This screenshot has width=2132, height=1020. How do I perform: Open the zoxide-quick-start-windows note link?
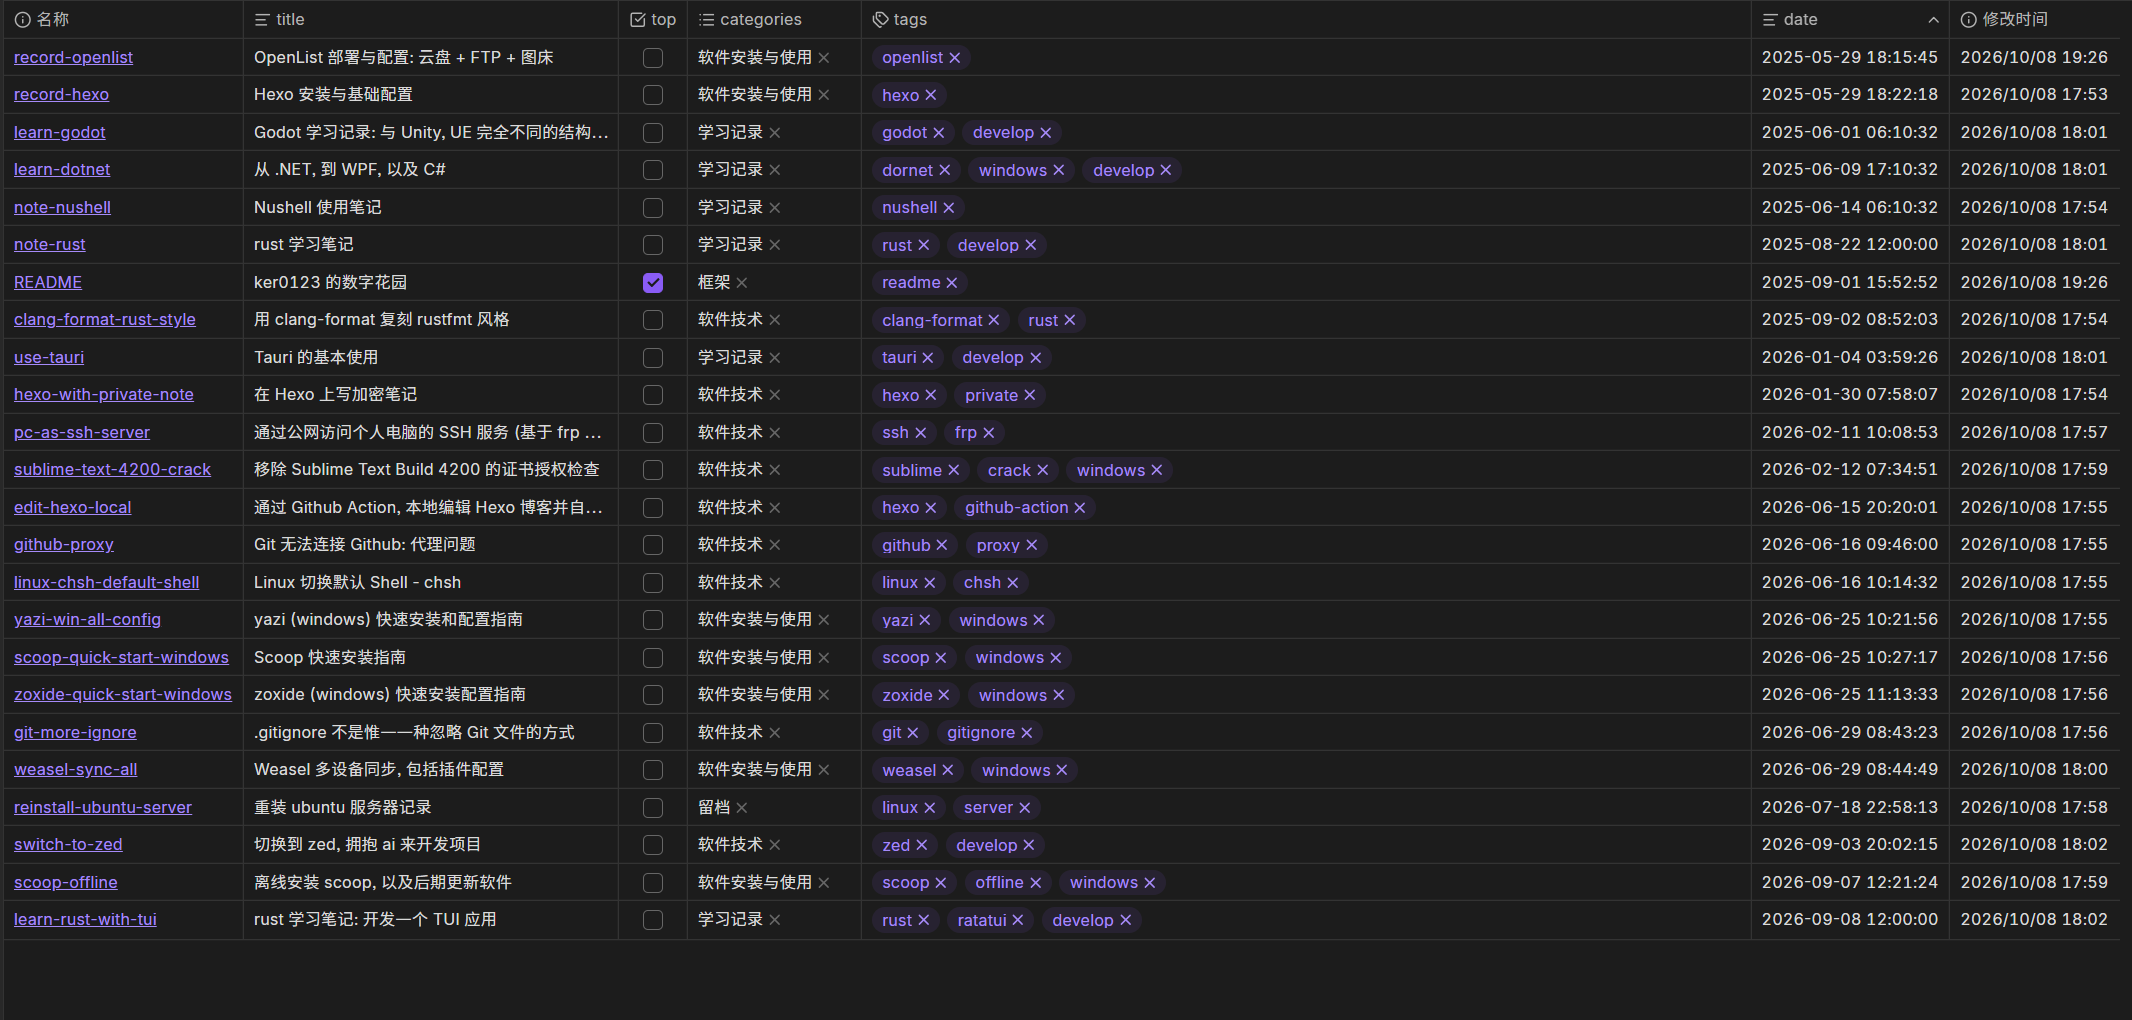[123, 695]
